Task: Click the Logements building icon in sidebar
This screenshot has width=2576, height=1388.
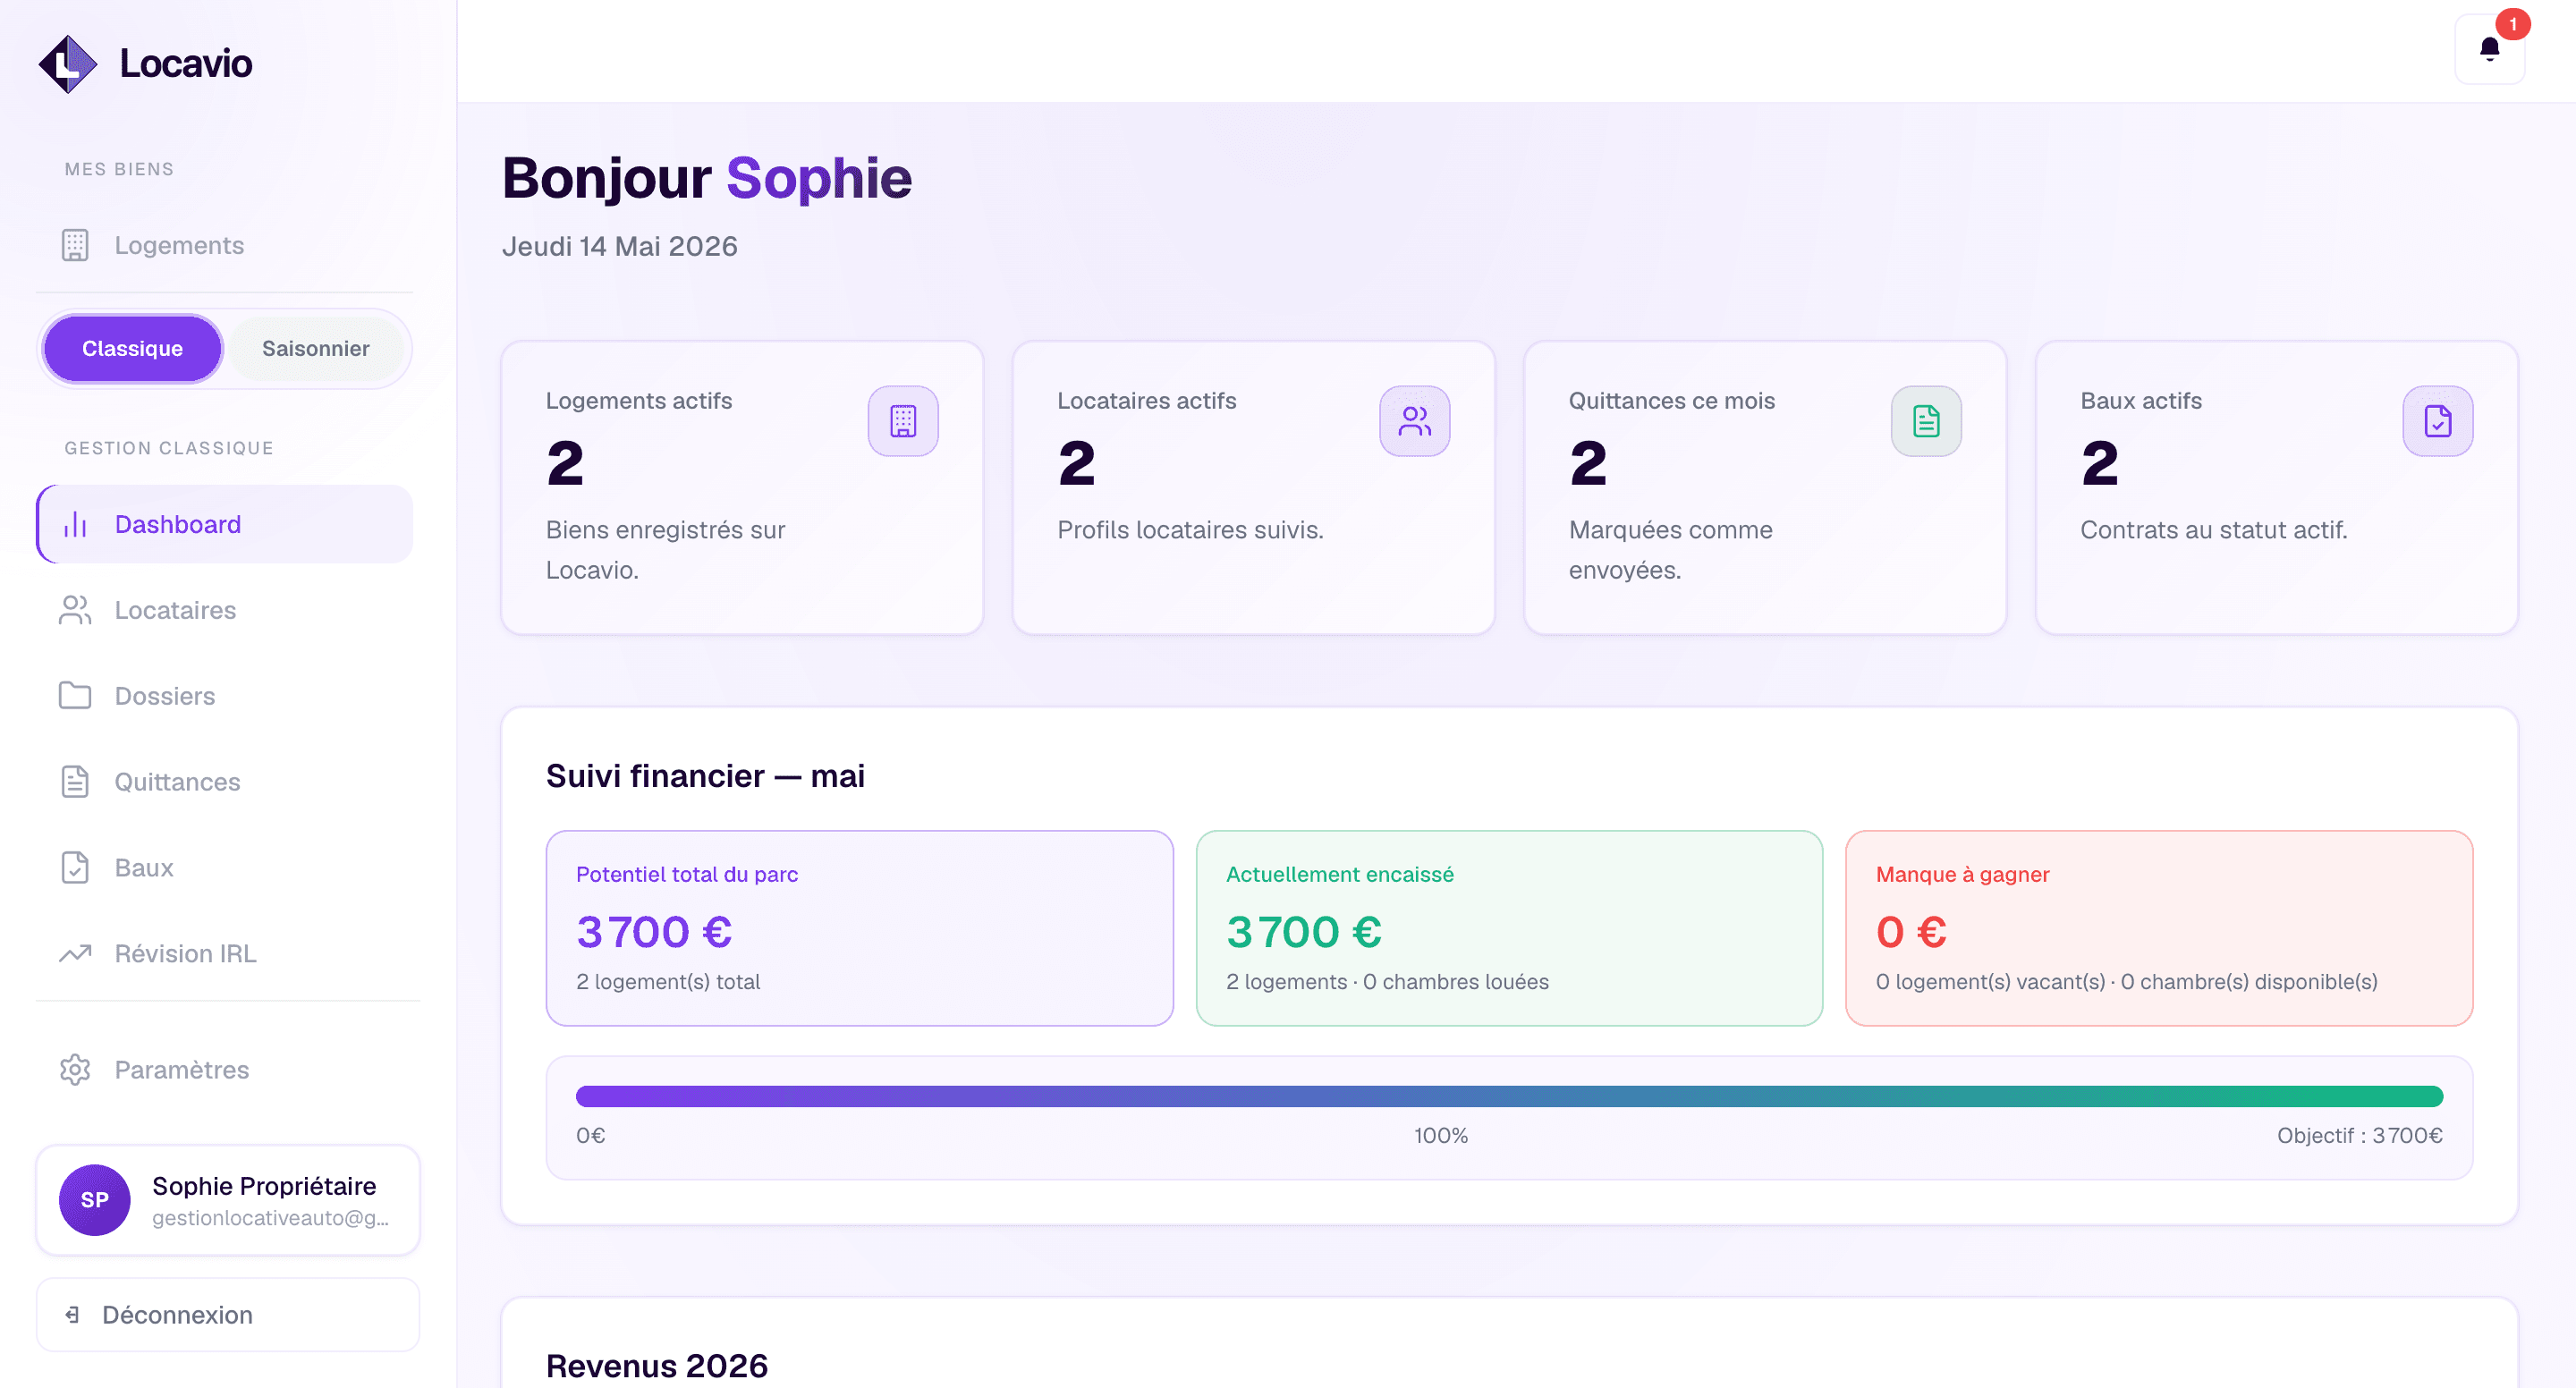Action: (75, 245)
